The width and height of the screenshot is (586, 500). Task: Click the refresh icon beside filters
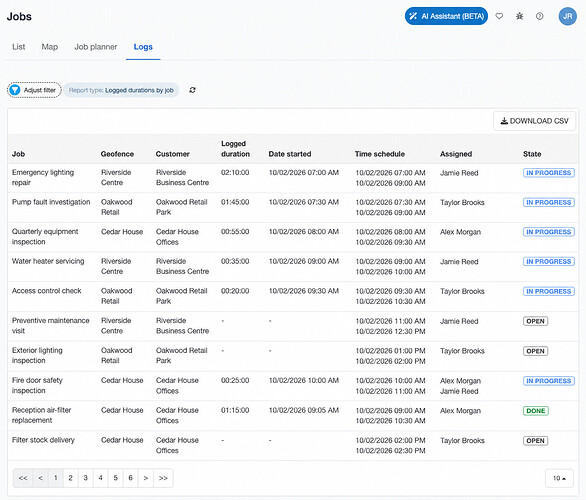pos(192,90)
